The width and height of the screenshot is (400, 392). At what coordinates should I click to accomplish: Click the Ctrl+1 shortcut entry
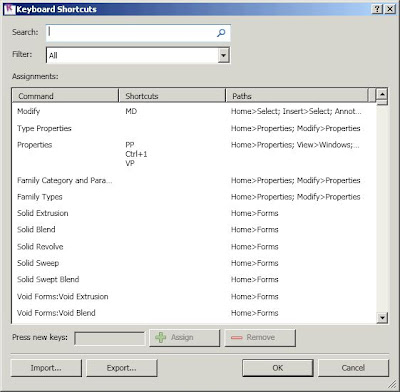(136, 154)
